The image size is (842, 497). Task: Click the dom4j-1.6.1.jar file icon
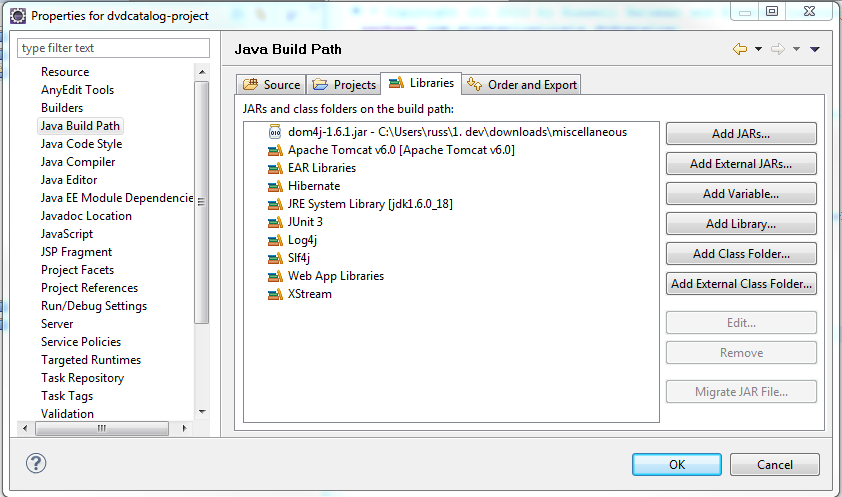pyautogui.click(x=275, y=132)
